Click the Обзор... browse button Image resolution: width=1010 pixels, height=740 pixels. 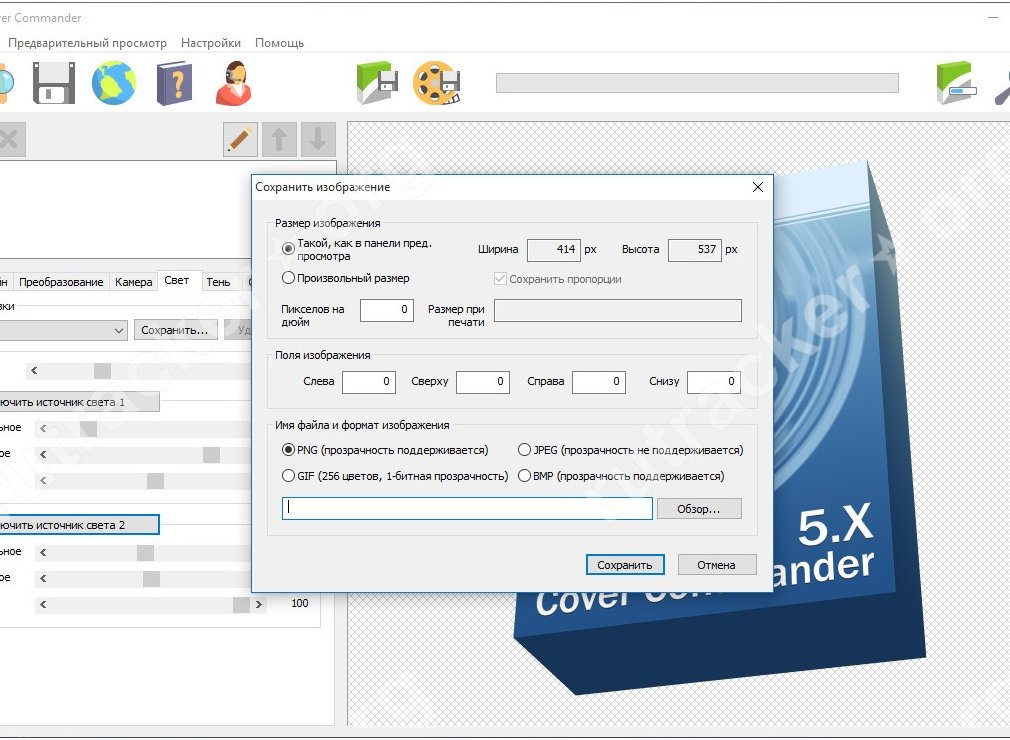pyautogui.click(x=699, y=509)
